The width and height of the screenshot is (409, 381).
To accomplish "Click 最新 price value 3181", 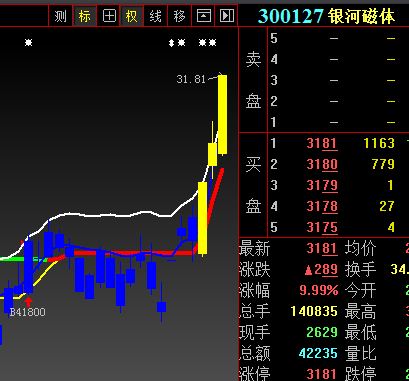I will coord(322,248).
